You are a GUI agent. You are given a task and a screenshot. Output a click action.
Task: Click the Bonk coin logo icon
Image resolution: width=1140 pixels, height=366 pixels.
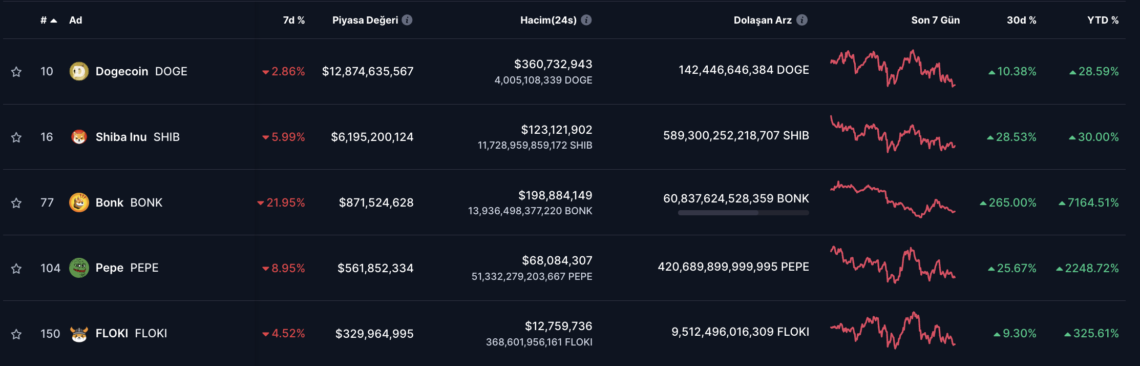pos(79,202)
